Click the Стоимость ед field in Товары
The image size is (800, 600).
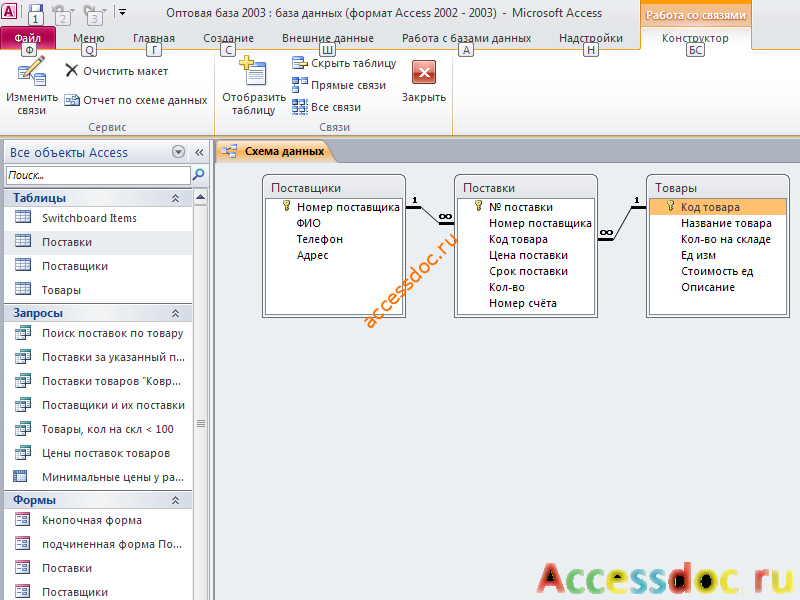(x=717, y=271)
